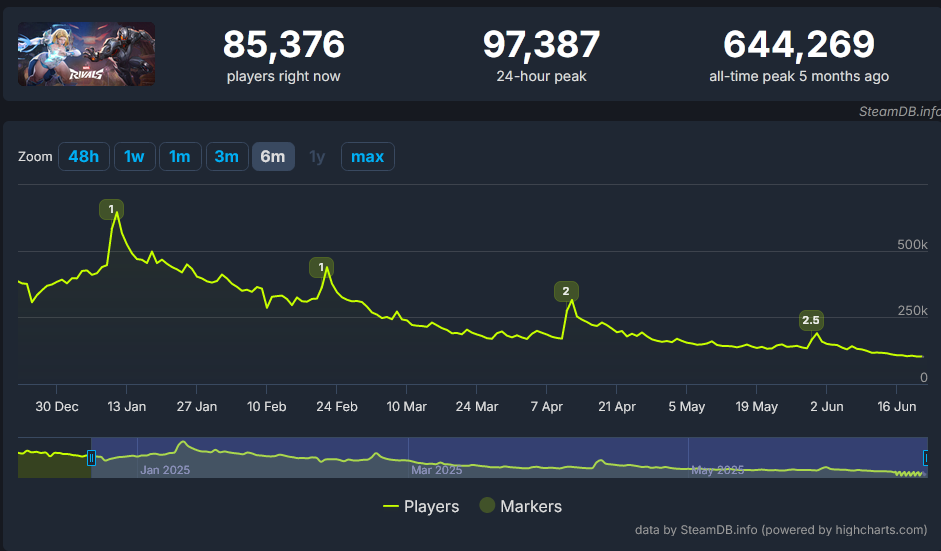This screenshot has height=551, width=941.
Task: Select the 6m zoom range
Action: point(273,157)
